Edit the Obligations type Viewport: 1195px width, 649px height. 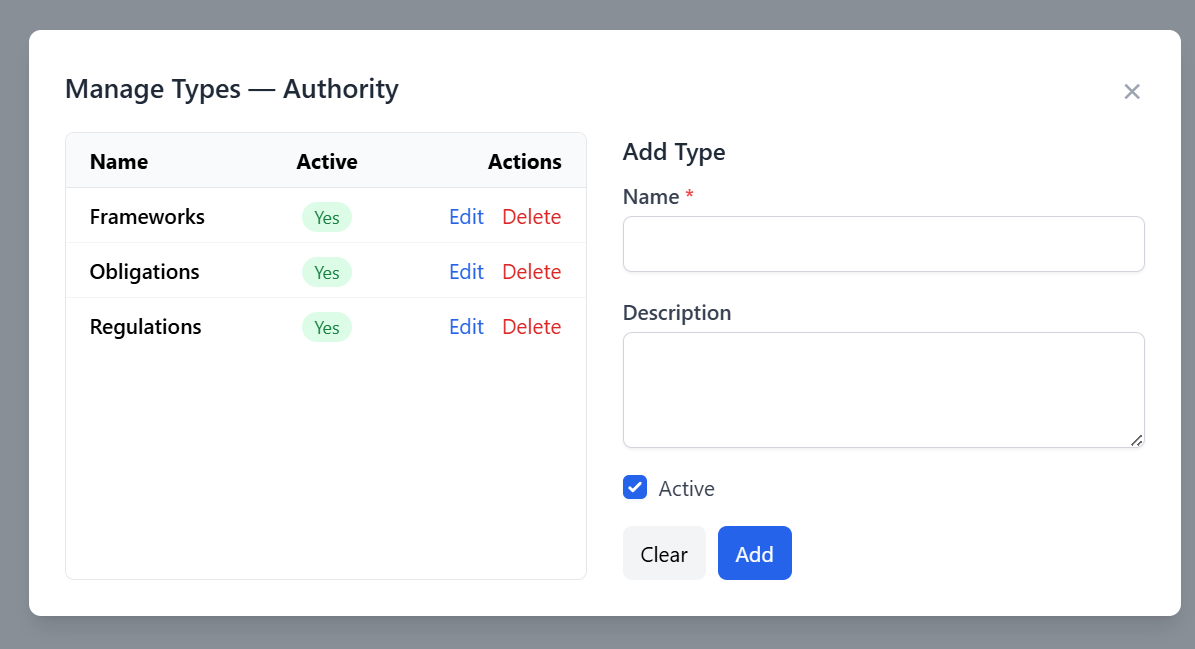[466, 272]
